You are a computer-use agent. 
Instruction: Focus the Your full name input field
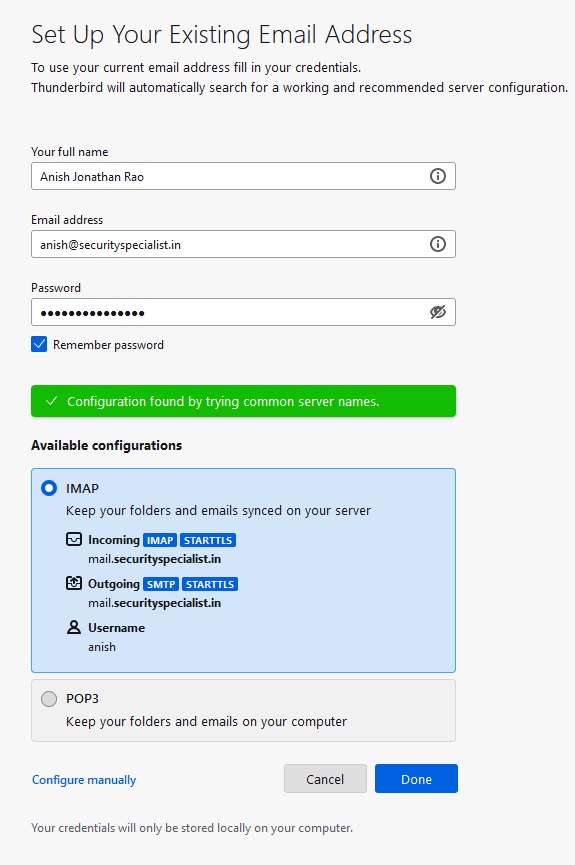click(x=243, y=176)
